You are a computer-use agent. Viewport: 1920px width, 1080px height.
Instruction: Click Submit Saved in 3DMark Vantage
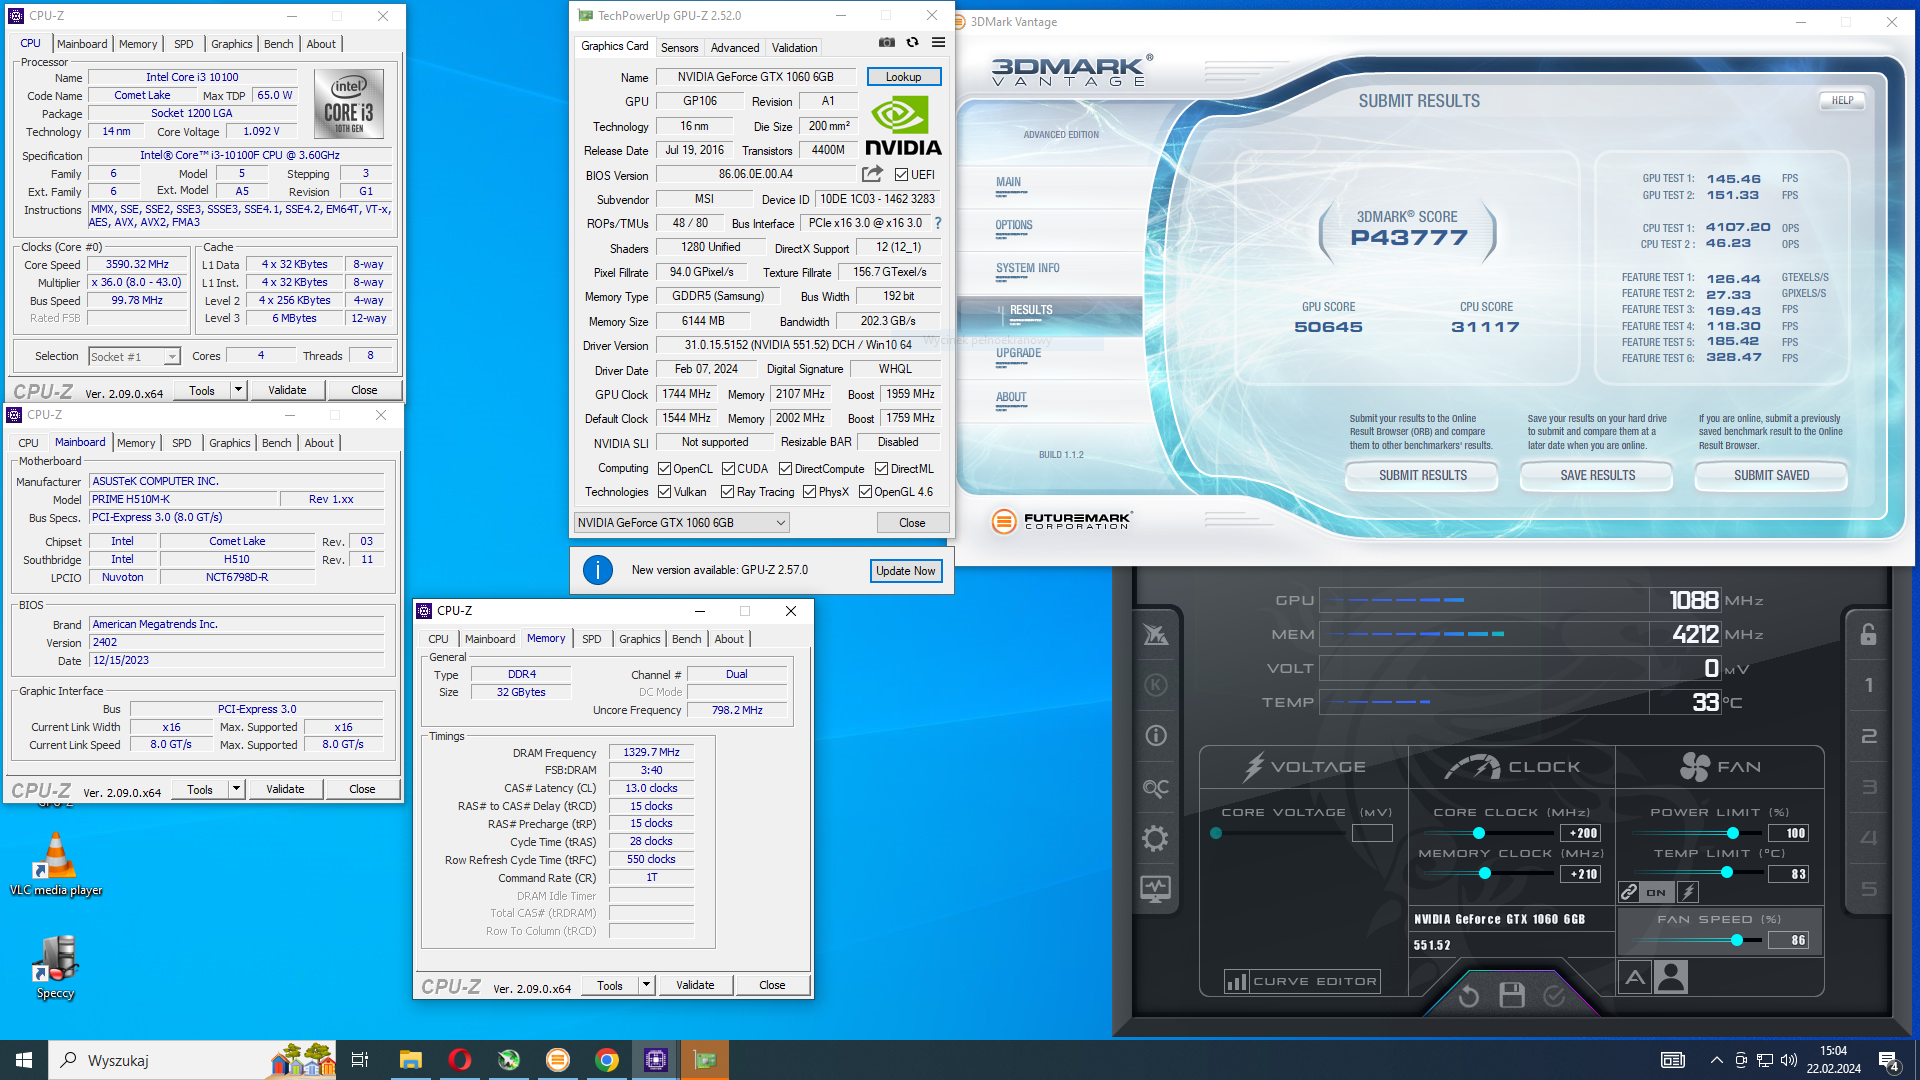[x=1771, y=475]
